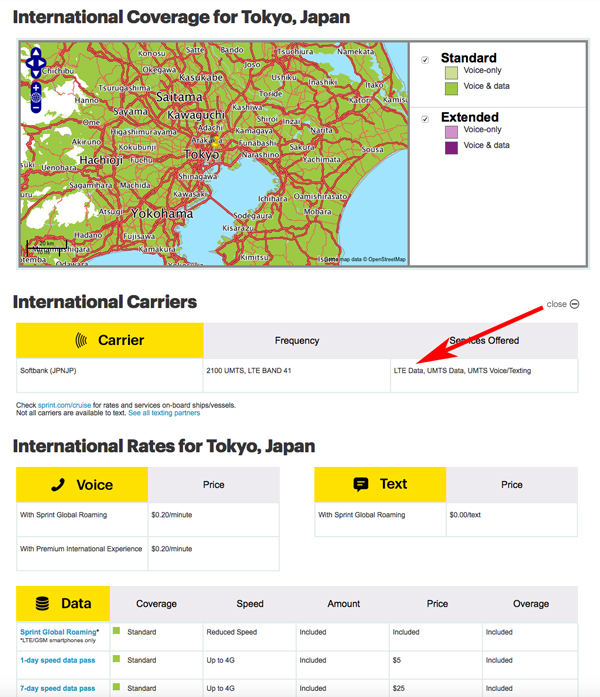Viewport: 600px width, 697px height.
Task: Pan the map west with the left arrow
Action: pyautogui.click(x=30, y=63)
